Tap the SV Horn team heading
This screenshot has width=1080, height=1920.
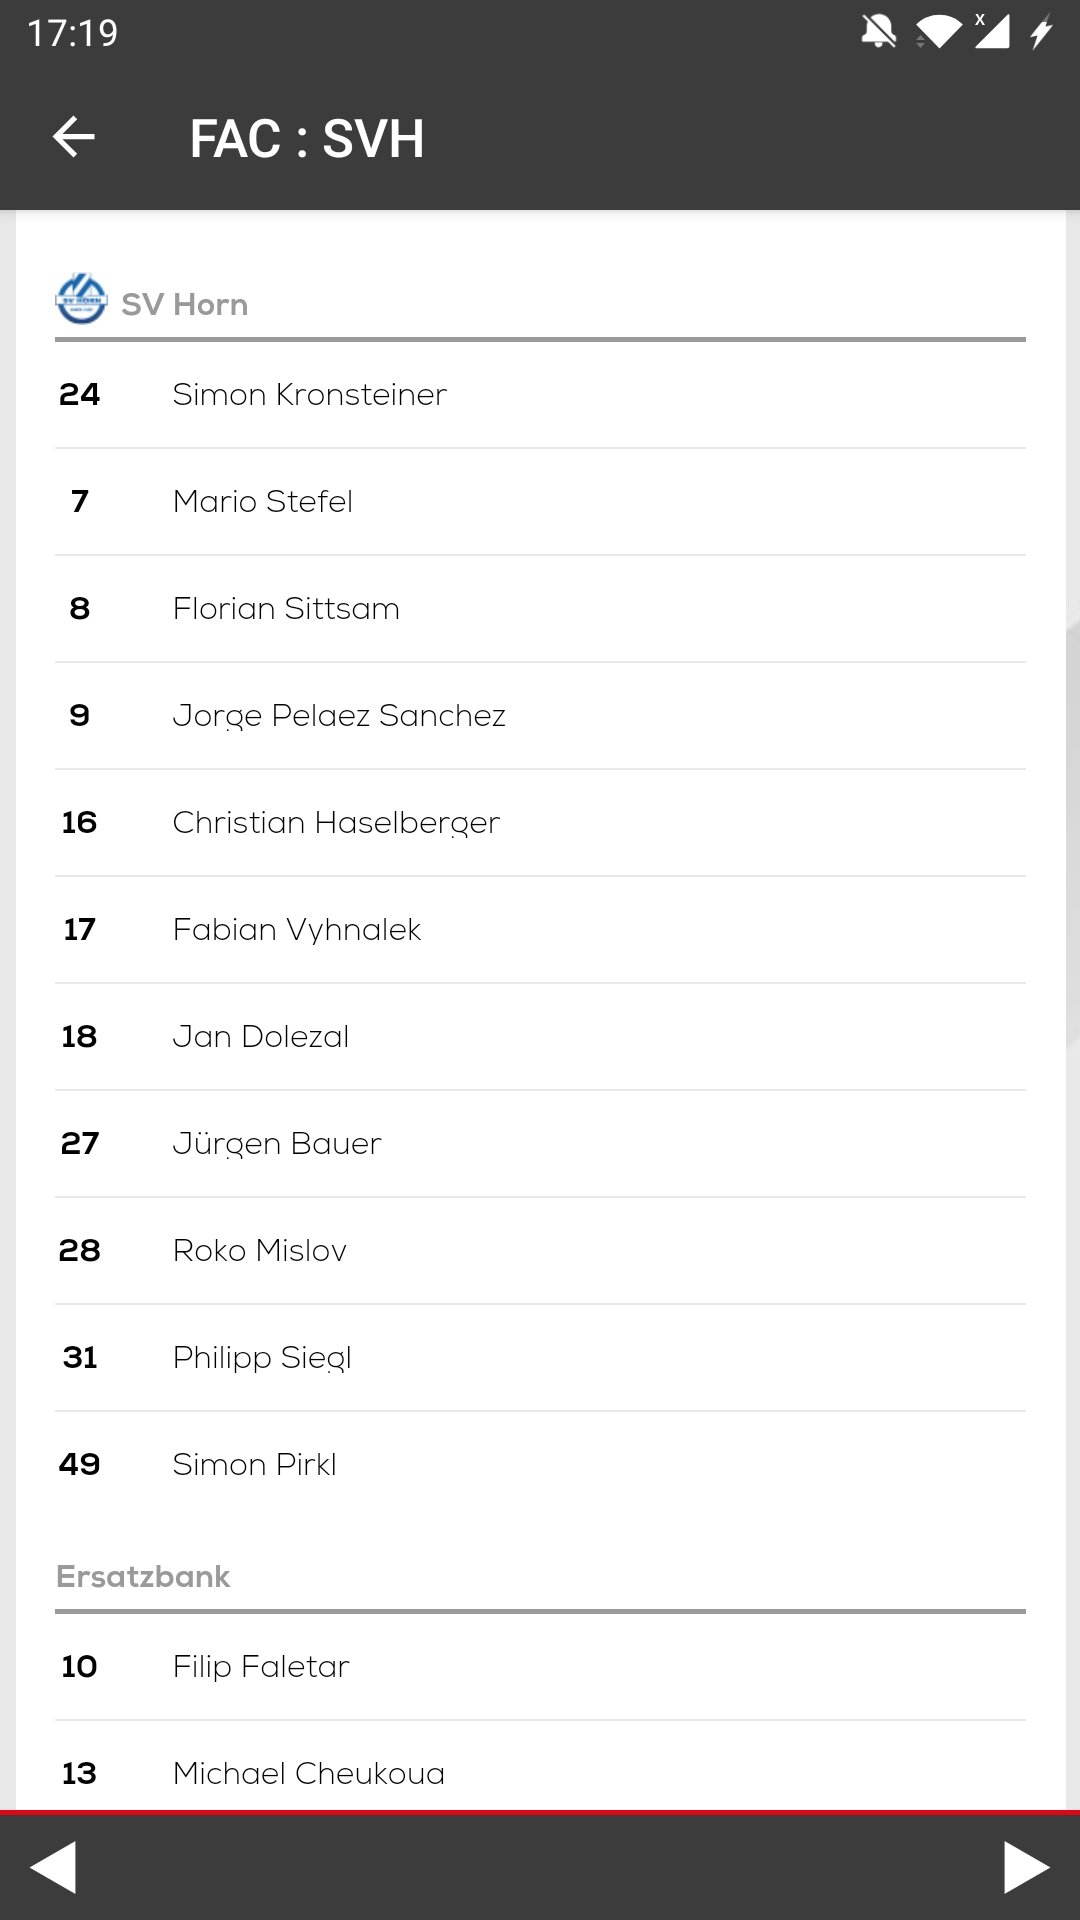[184, 304]
